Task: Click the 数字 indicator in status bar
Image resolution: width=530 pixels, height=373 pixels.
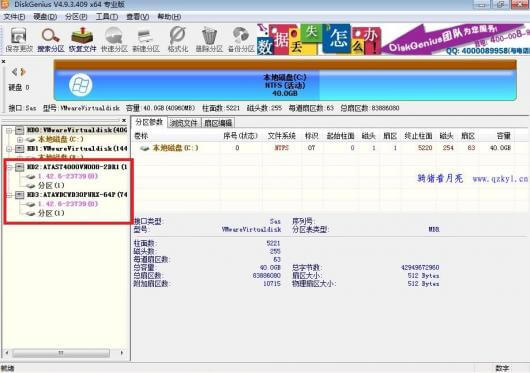Action: pyautogui.click(x=502, y=368)
